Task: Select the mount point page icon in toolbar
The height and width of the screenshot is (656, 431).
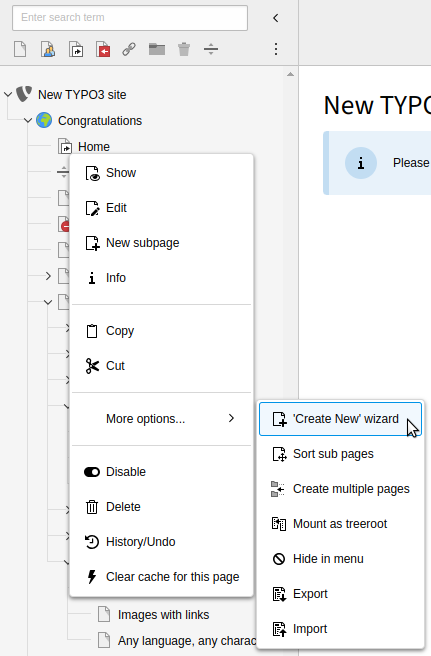Action: point(103,49)
